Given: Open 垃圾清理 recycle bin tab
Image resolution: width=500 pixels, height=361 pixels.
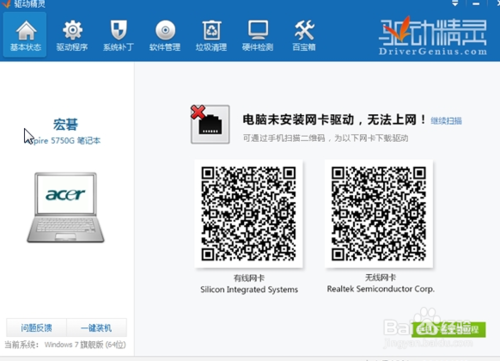Looking at the screenshot, I should click(211, 35).
